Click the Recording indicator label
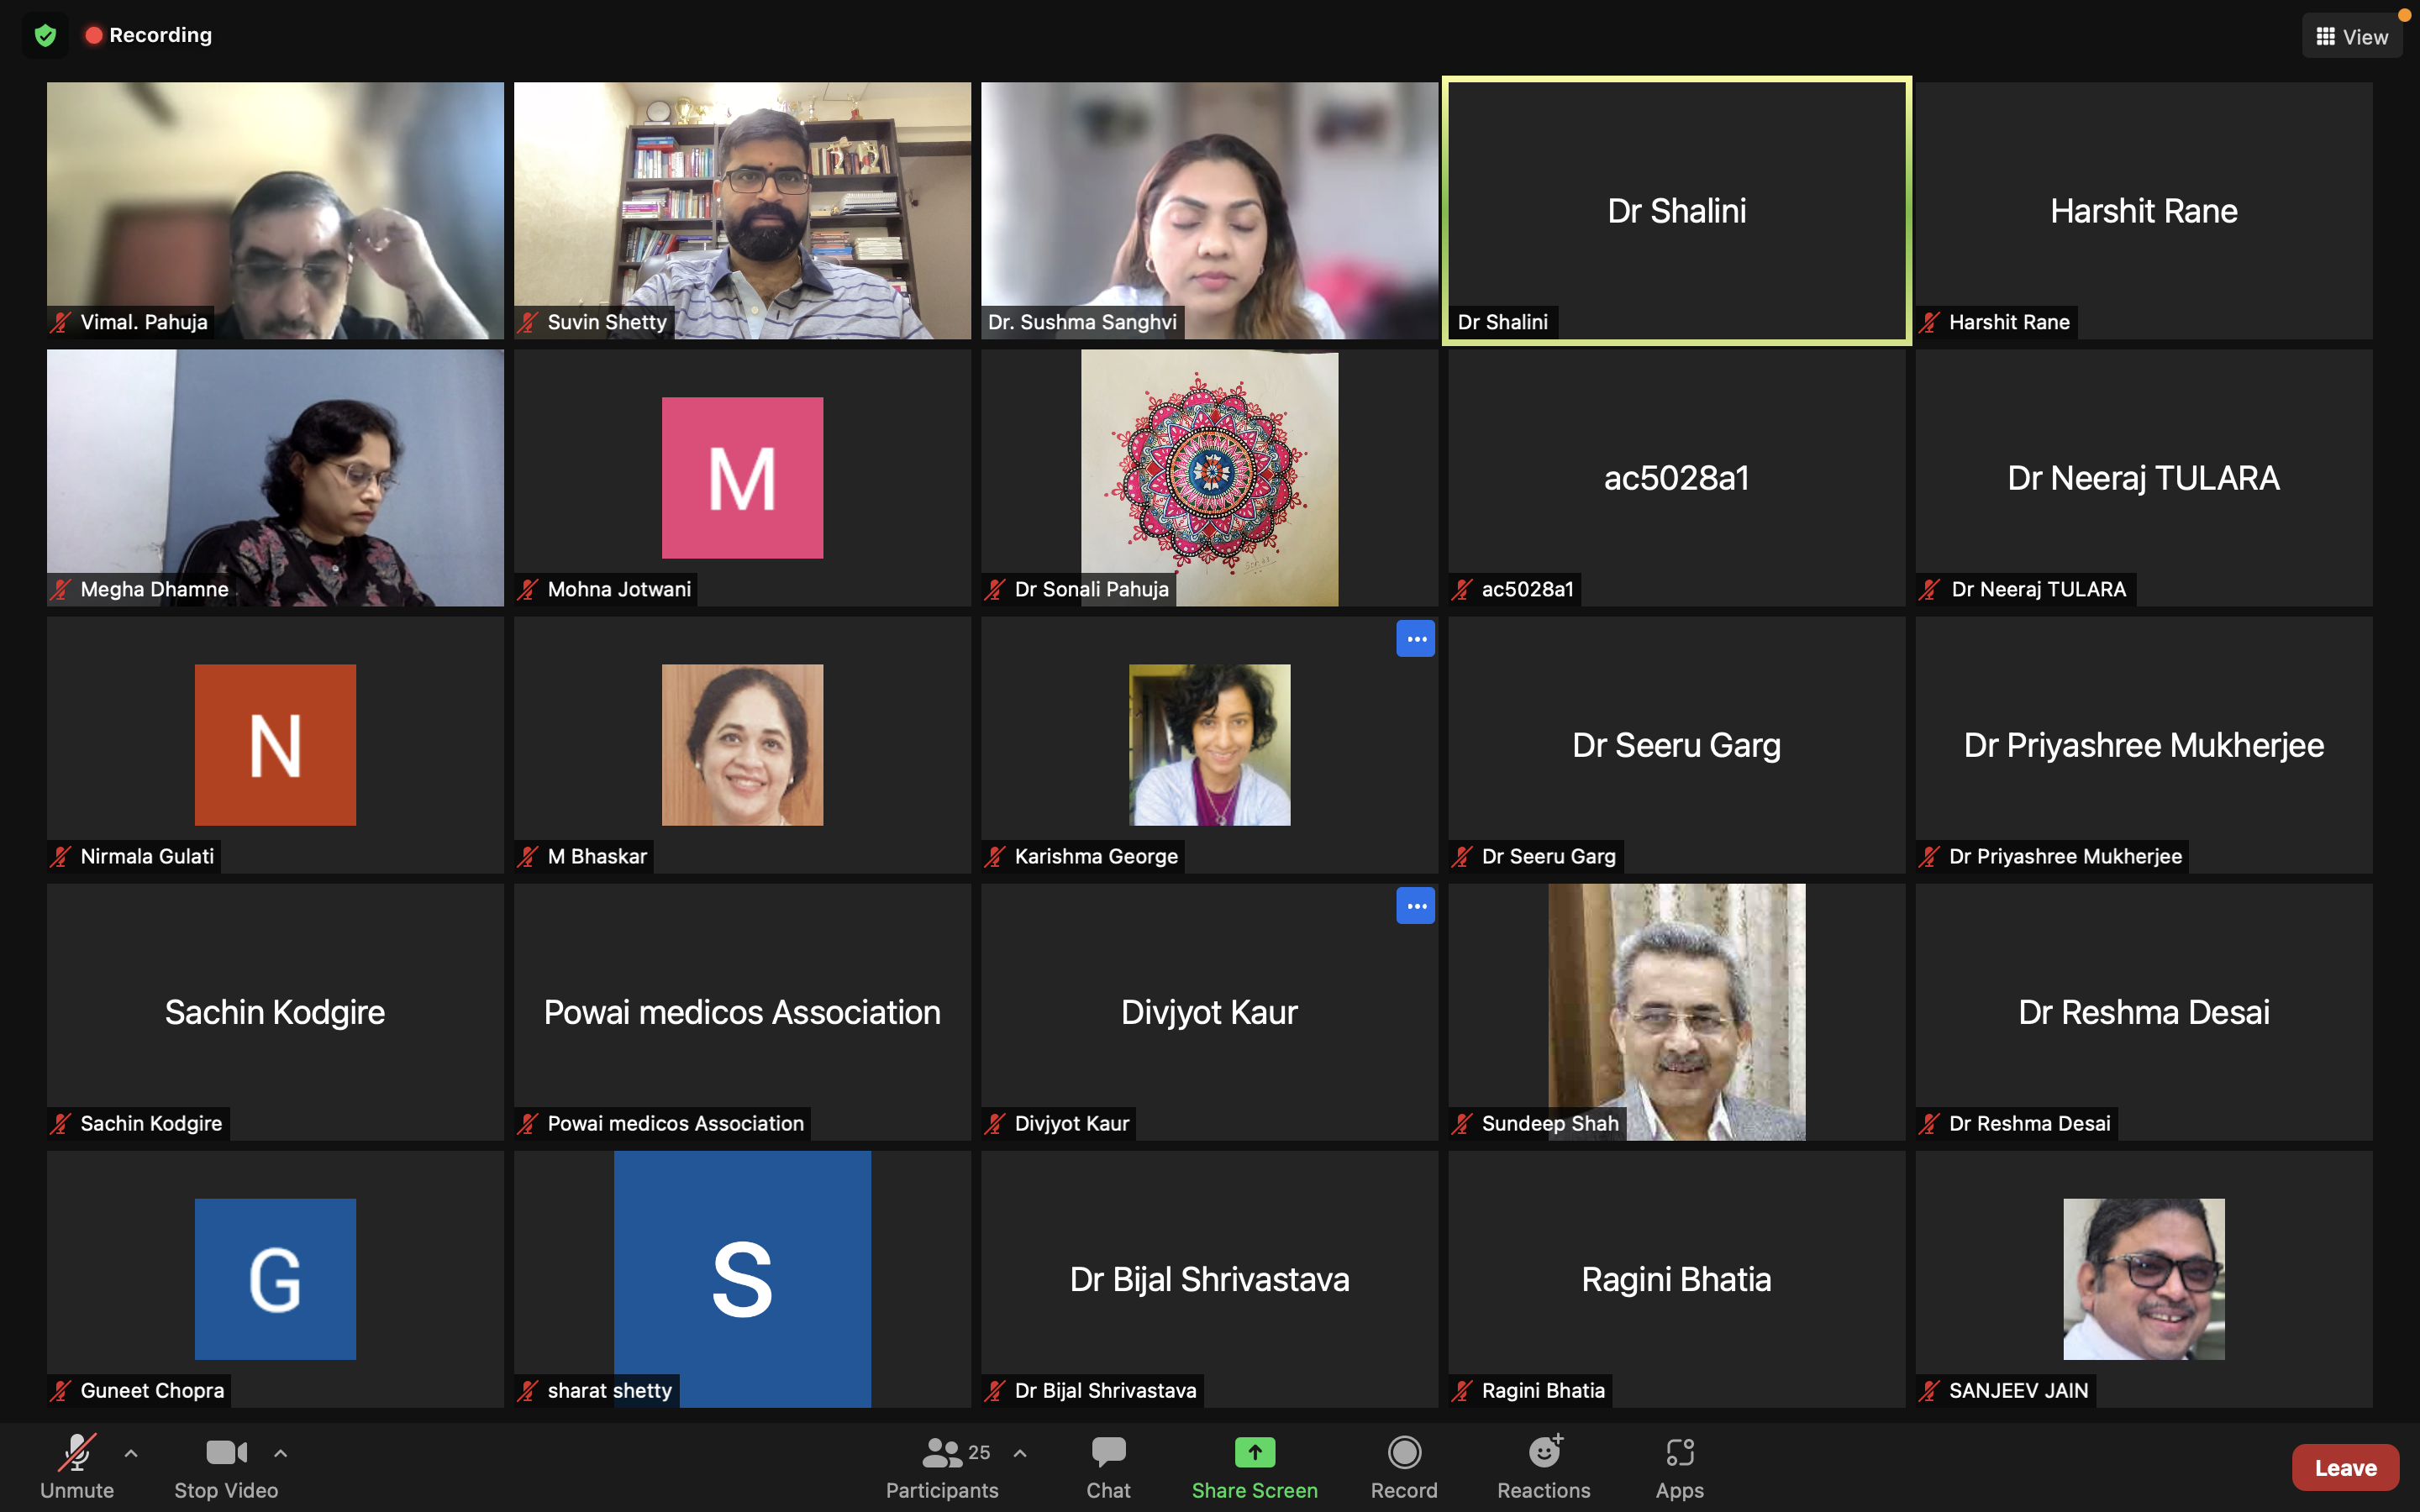 coord(150,35)
